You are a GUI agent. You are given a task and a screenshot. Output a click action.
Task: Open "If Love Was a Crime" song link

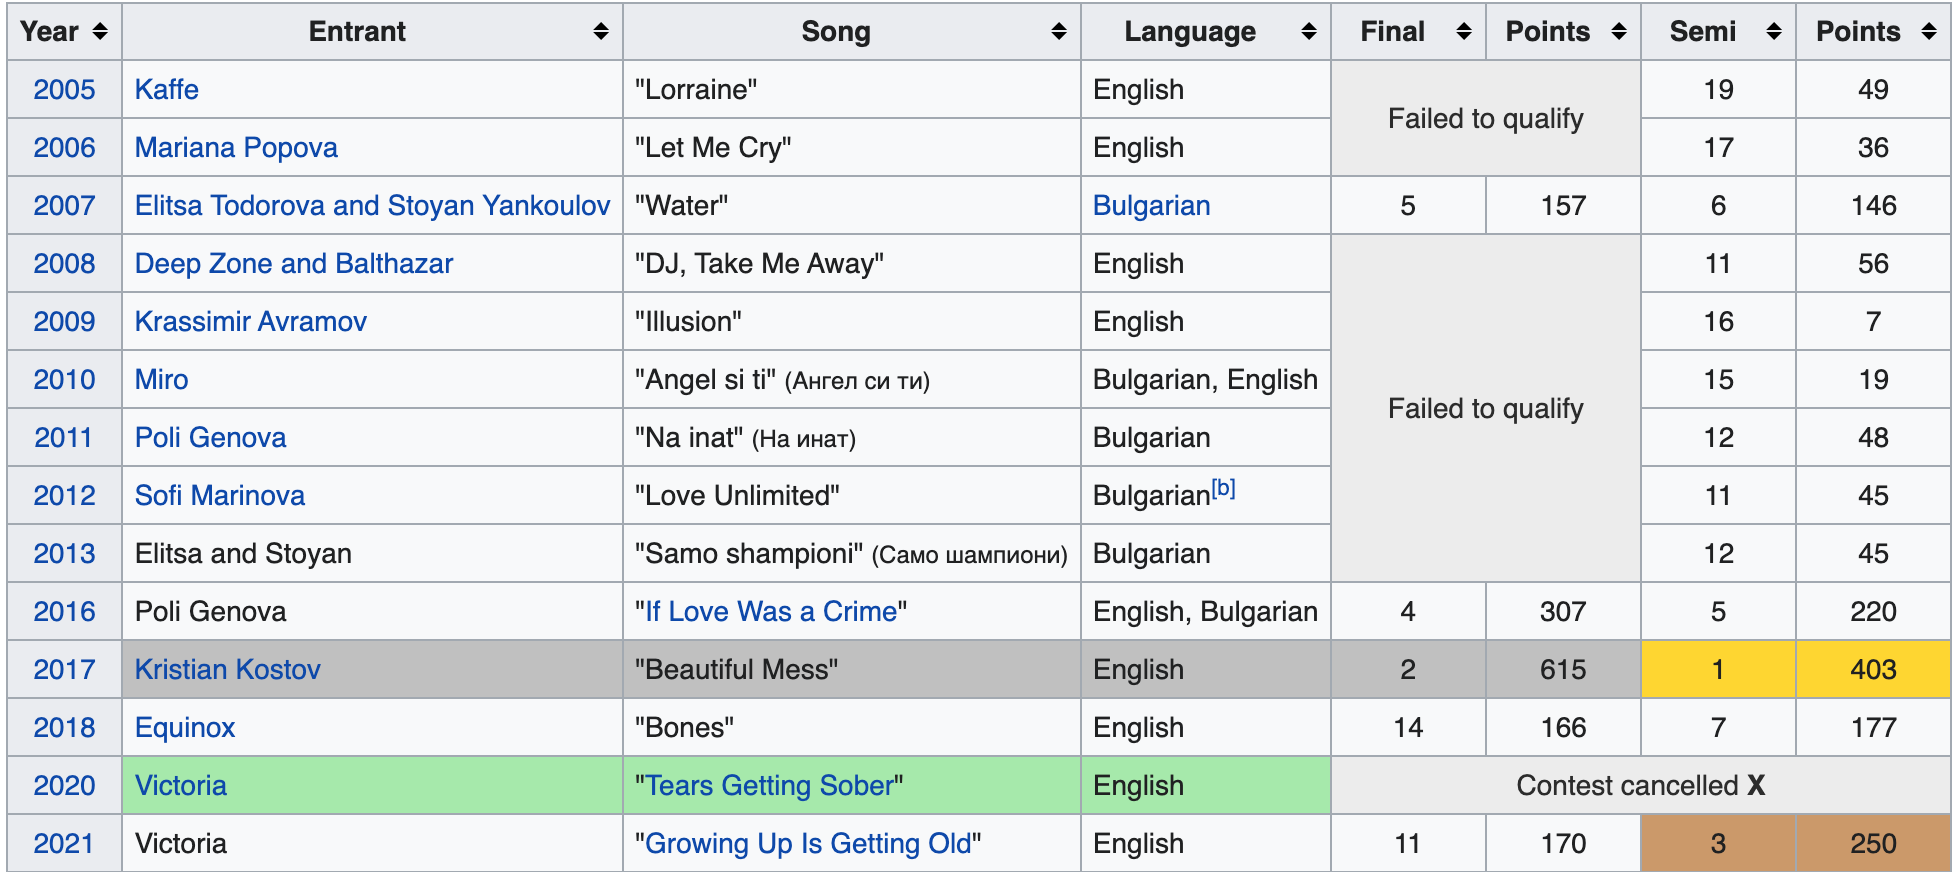(x=771, y=612)
